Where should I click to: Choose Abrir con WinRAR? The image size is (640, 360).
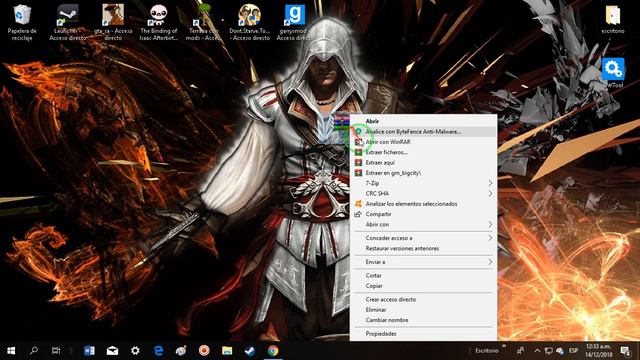424,142
